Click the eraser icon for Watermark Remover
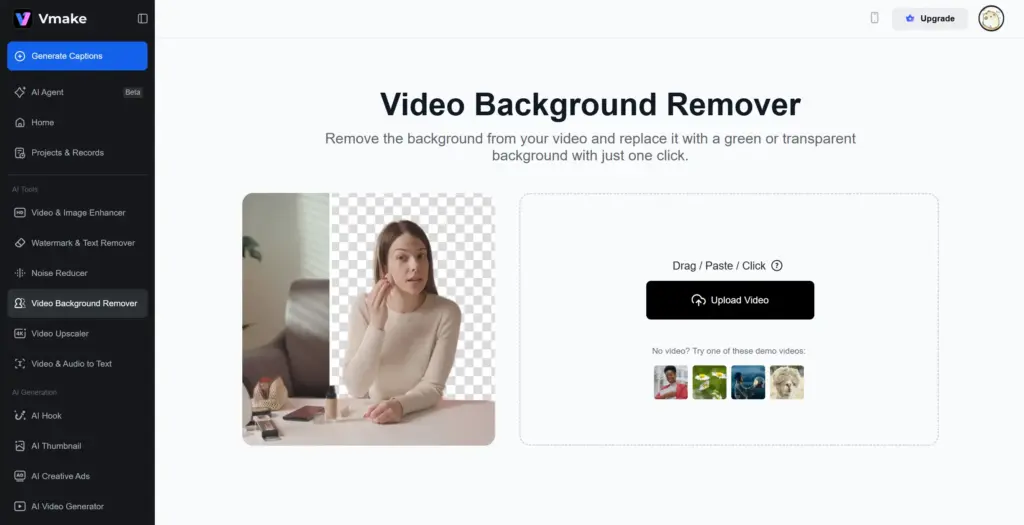1024x525 pixels. pos(20,242)
